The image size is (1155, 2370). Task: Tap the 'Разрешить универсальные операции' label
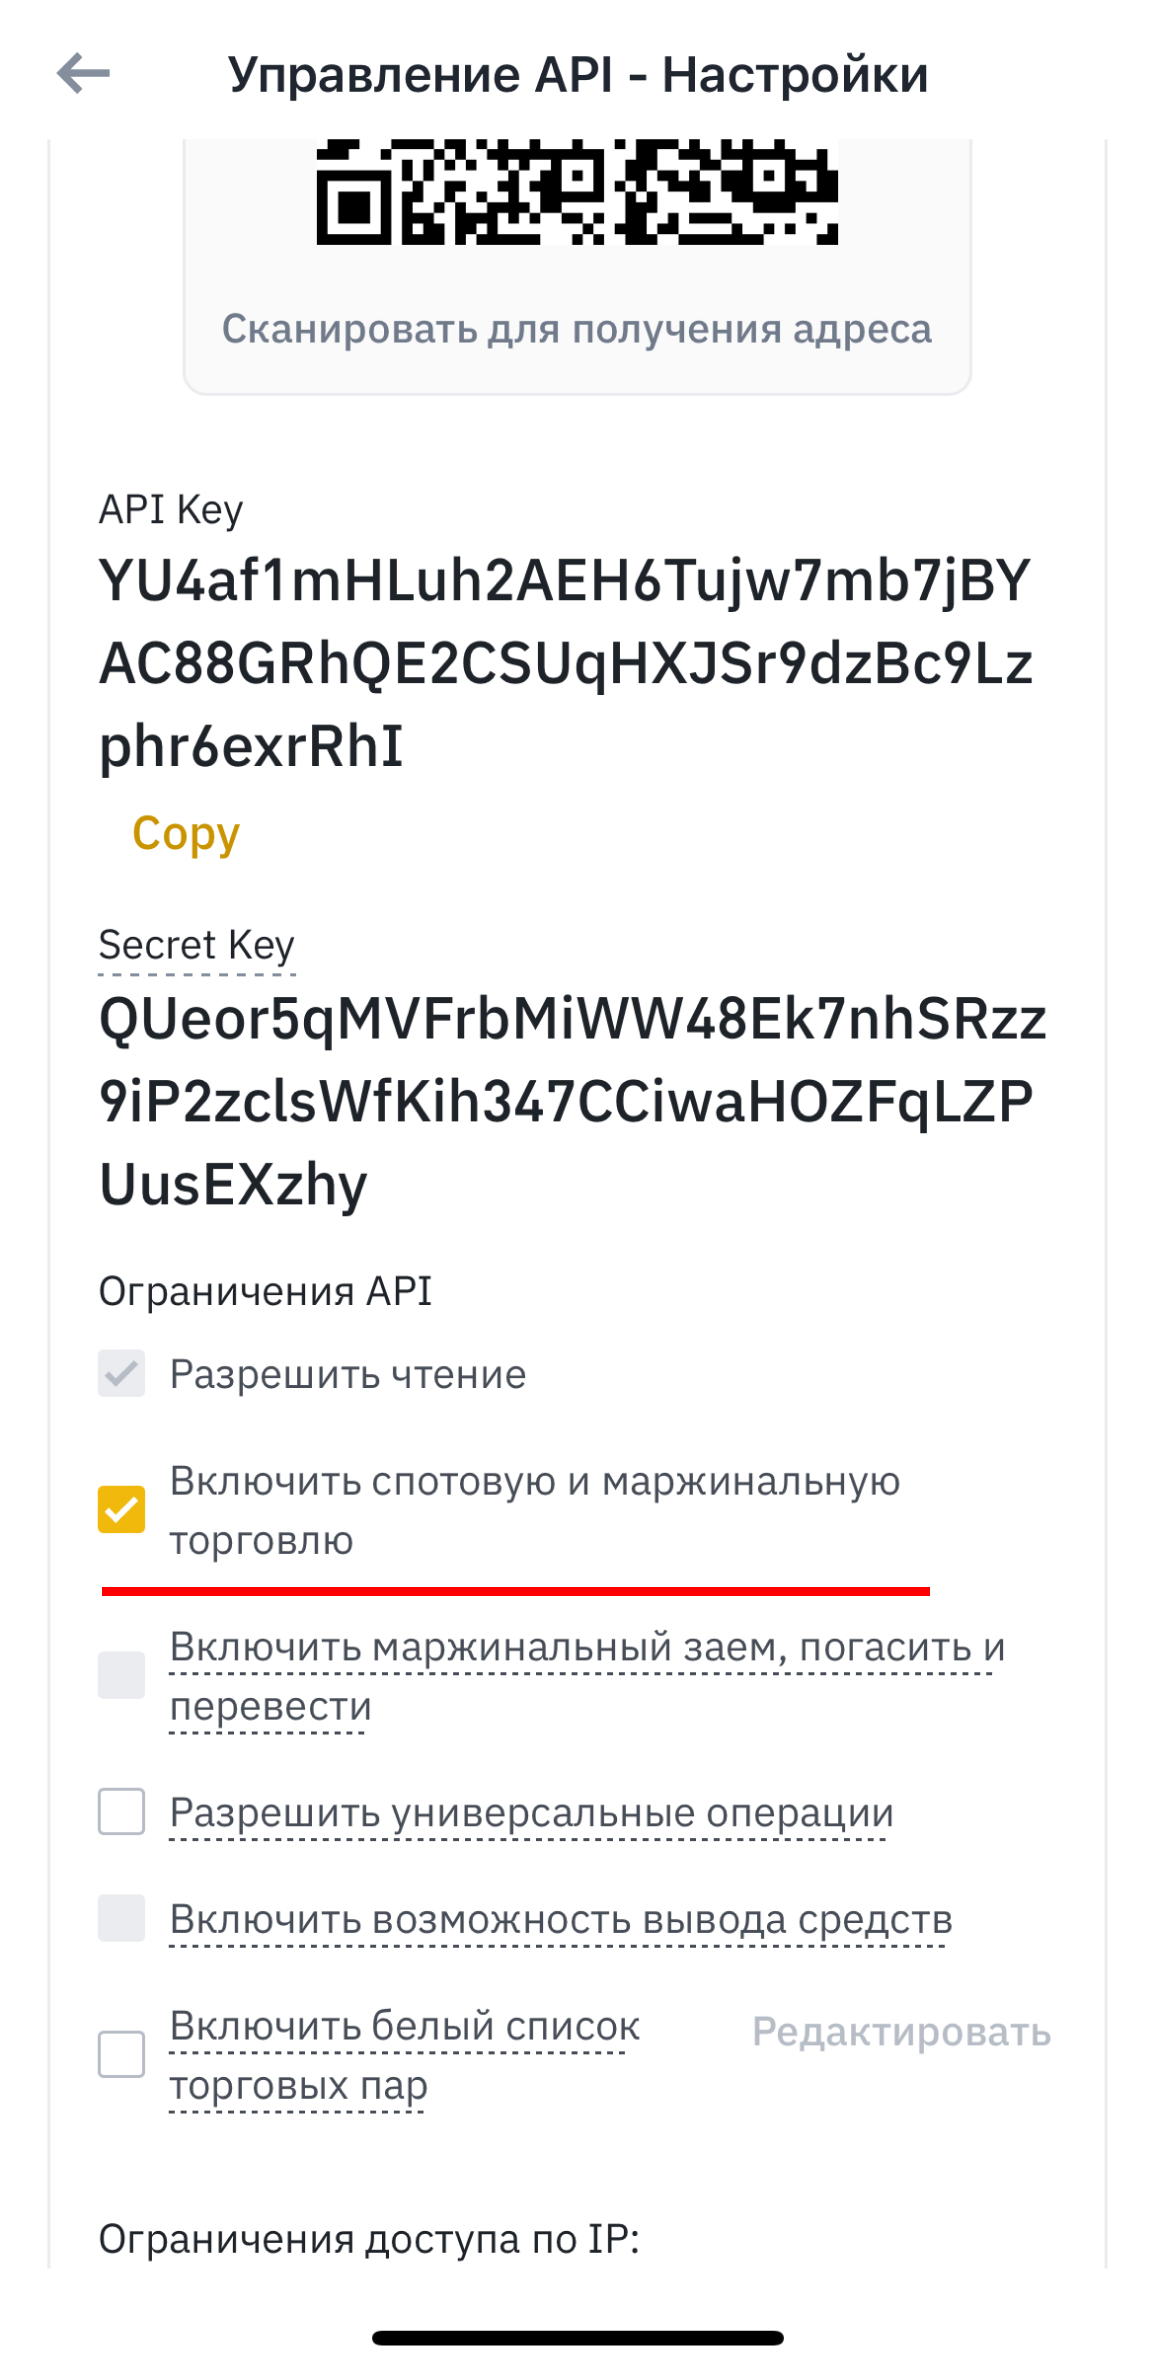tap(531, 1813)
